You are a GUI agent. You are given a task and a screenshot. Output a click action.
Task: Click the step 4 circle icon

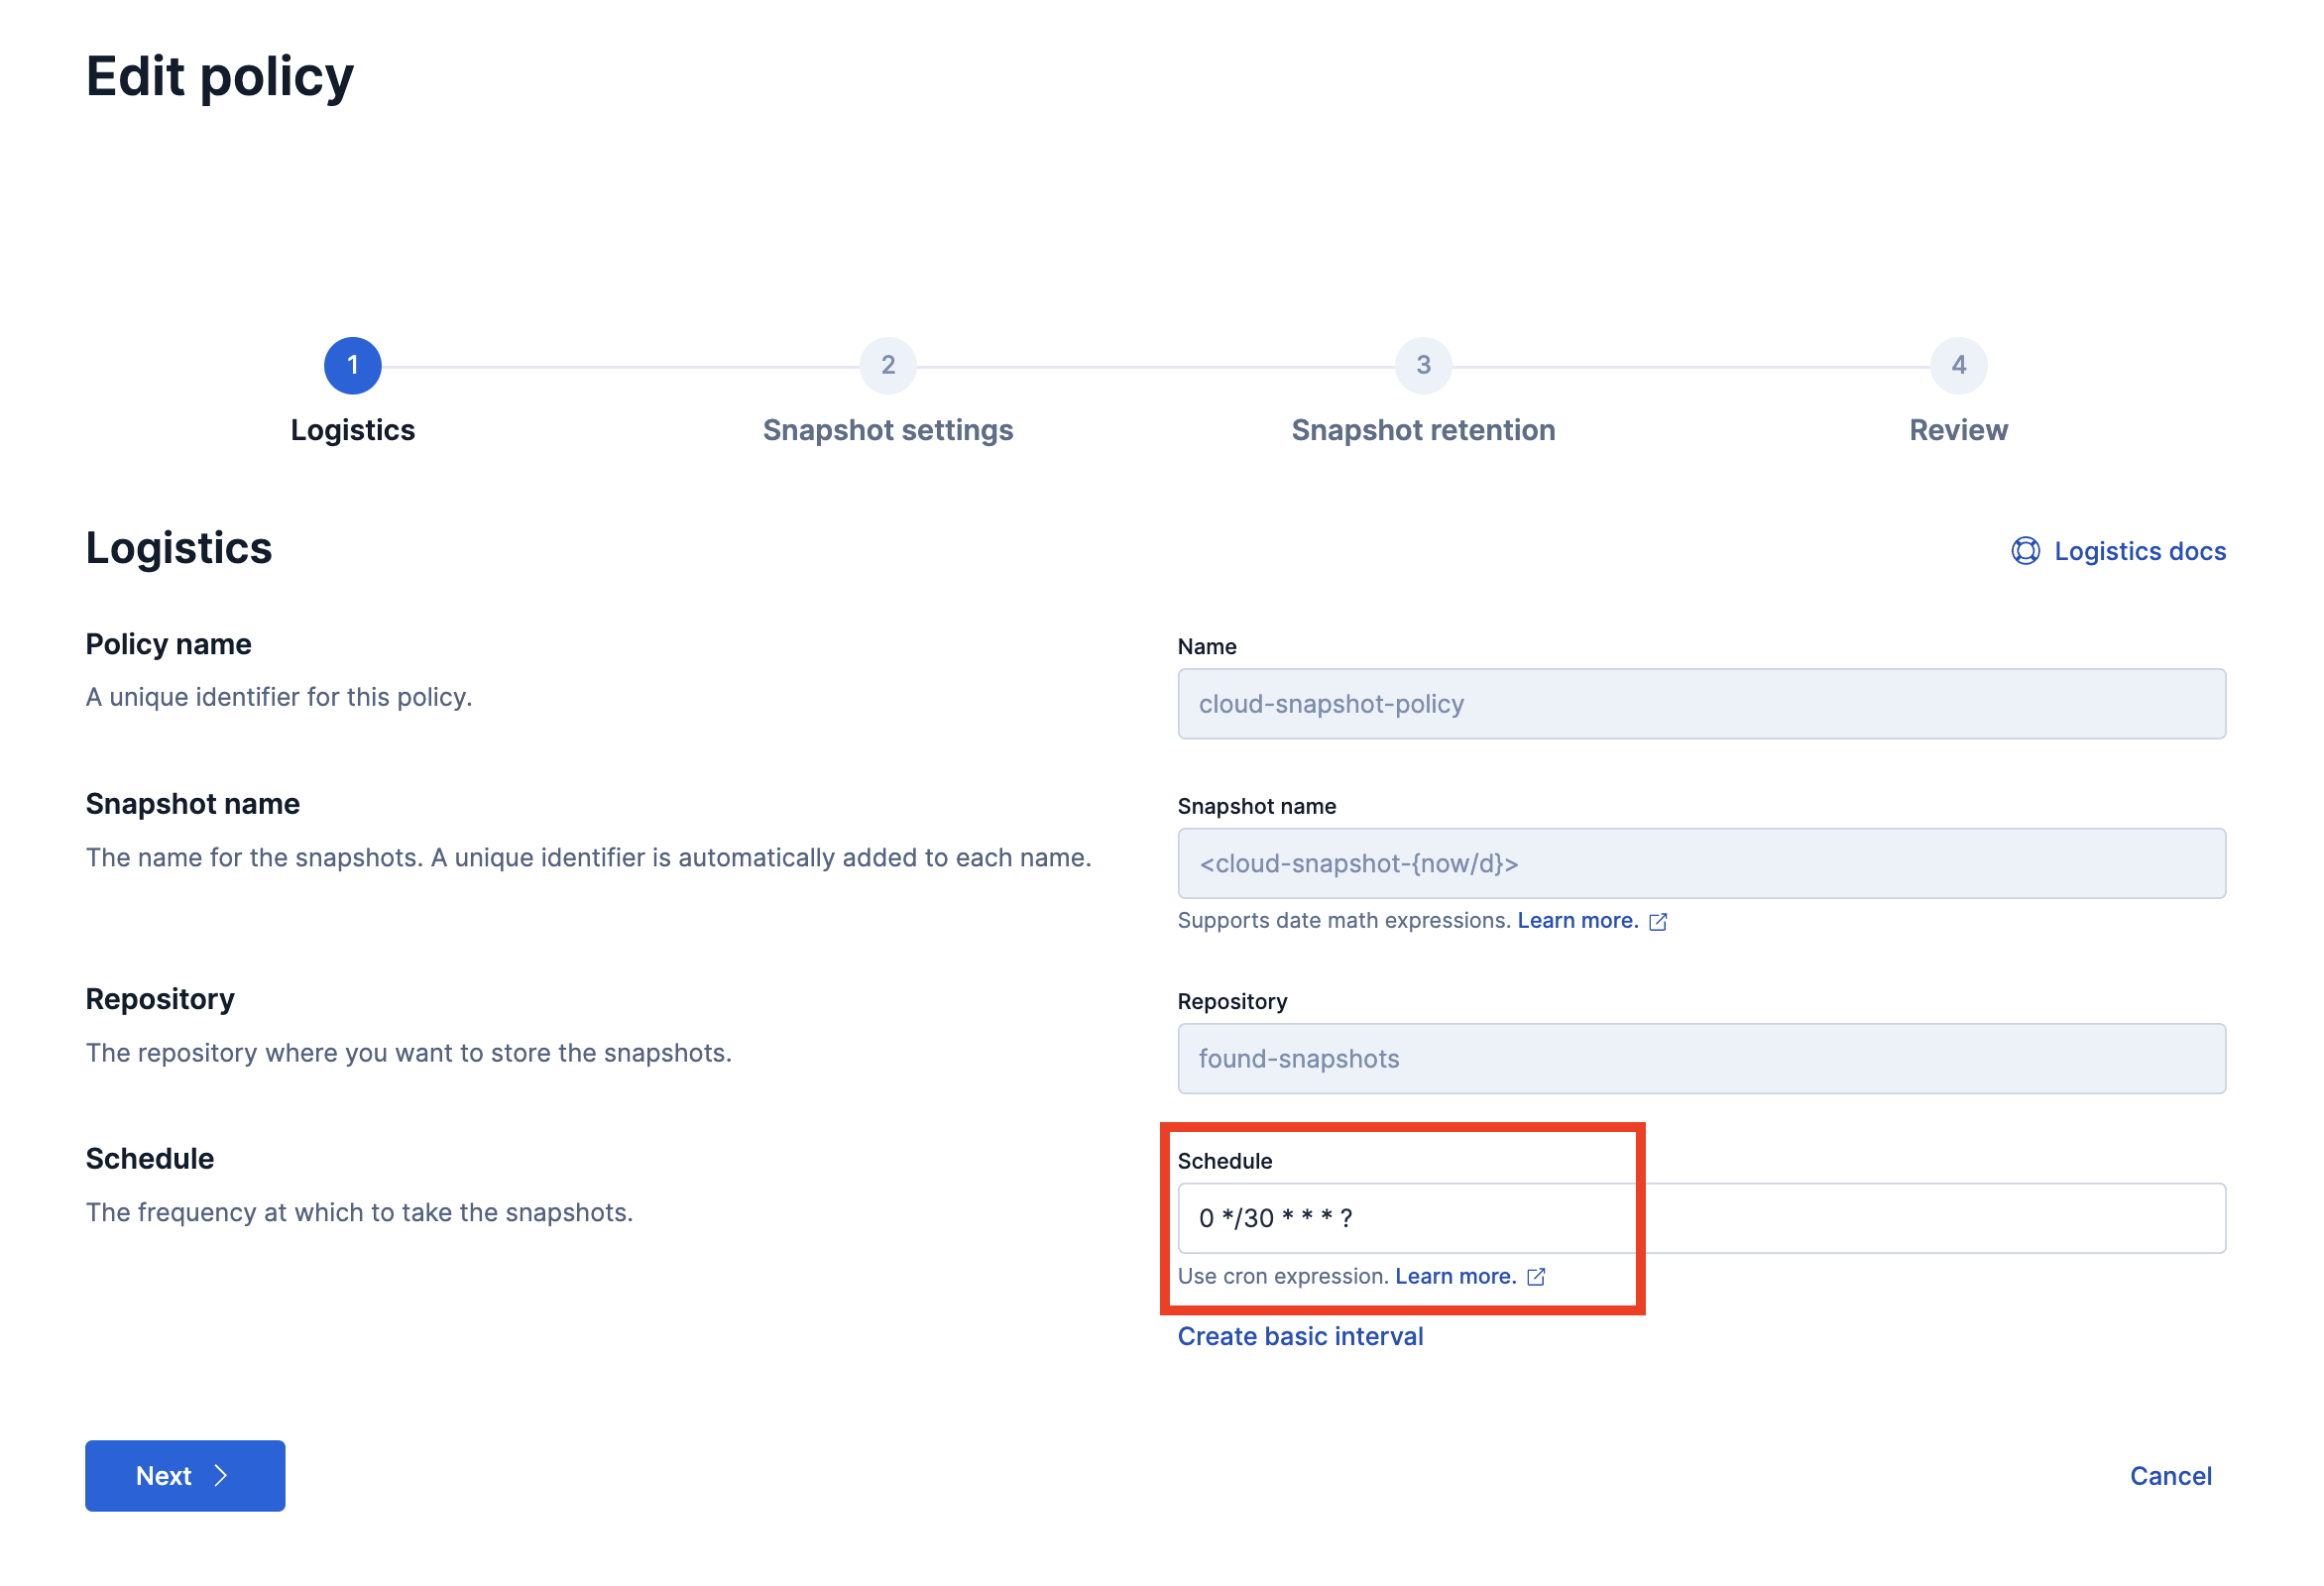point(1958,366)
